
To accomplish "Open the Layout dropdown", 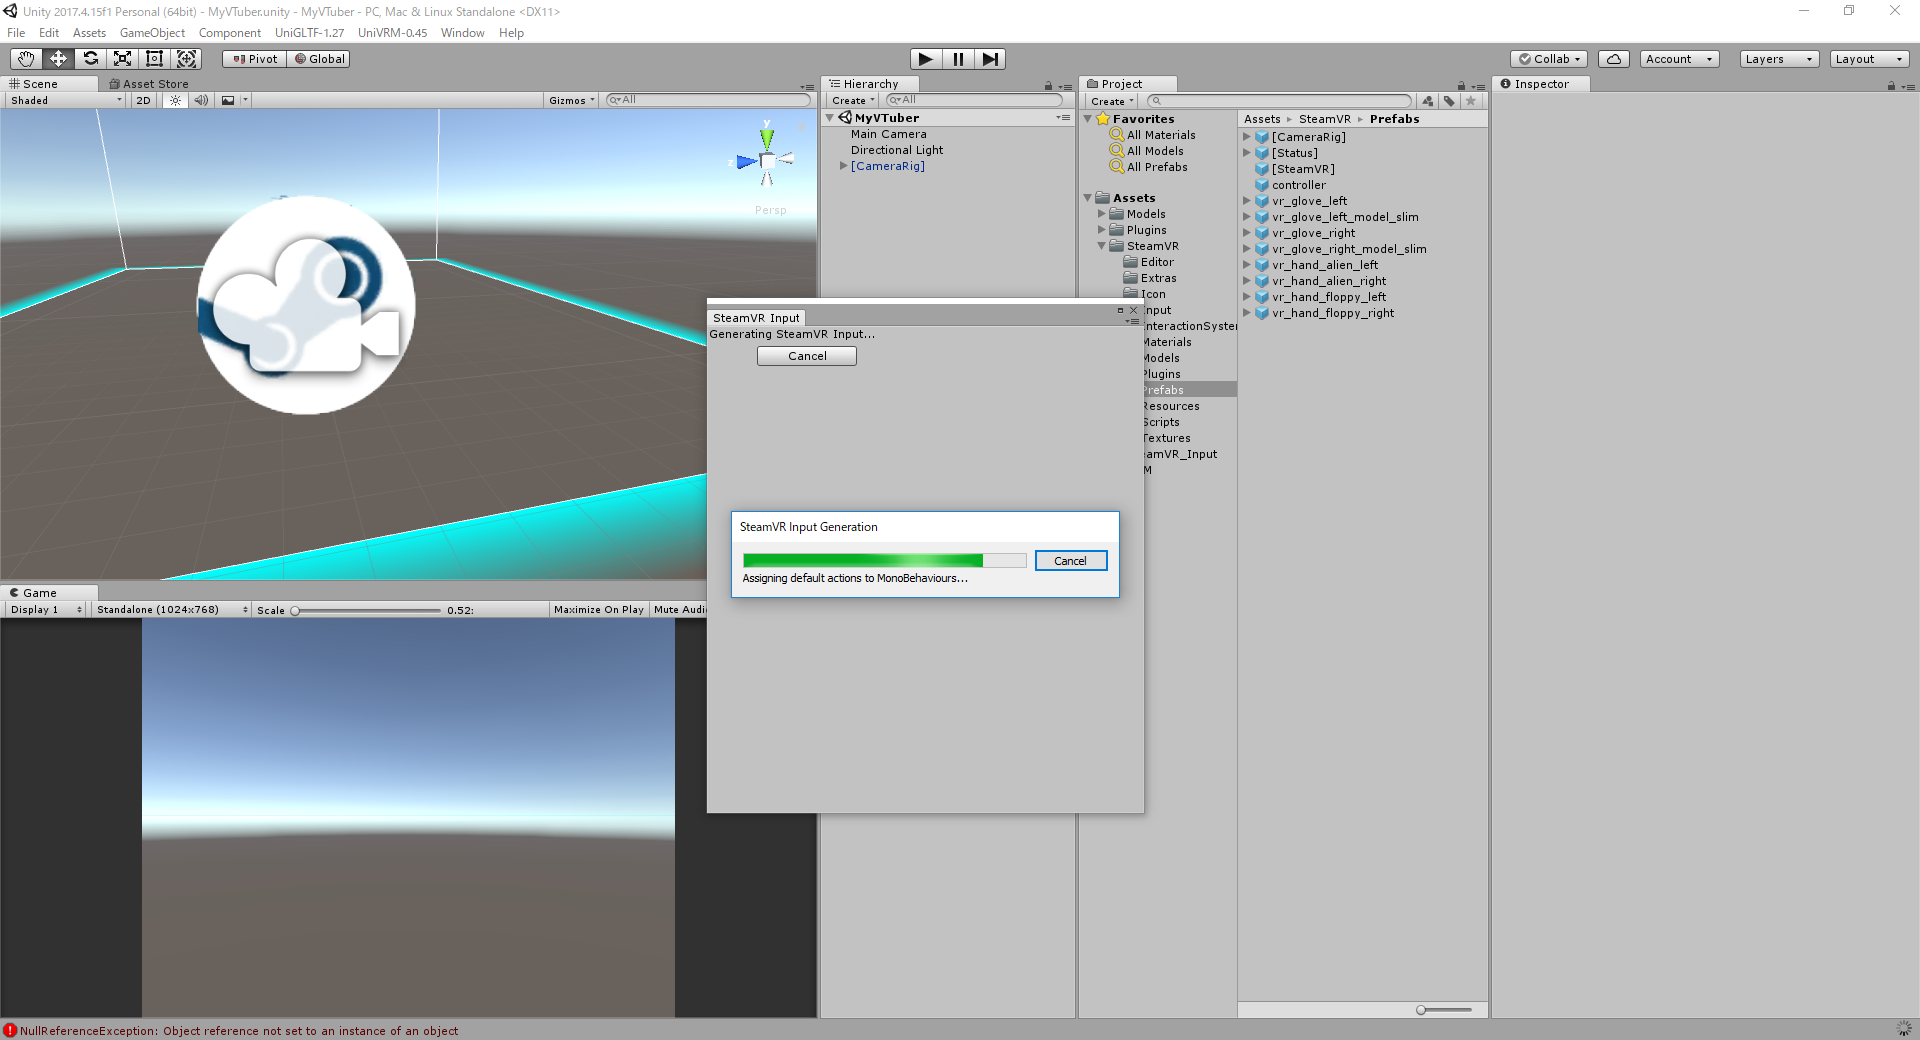I will point(1868,58).
